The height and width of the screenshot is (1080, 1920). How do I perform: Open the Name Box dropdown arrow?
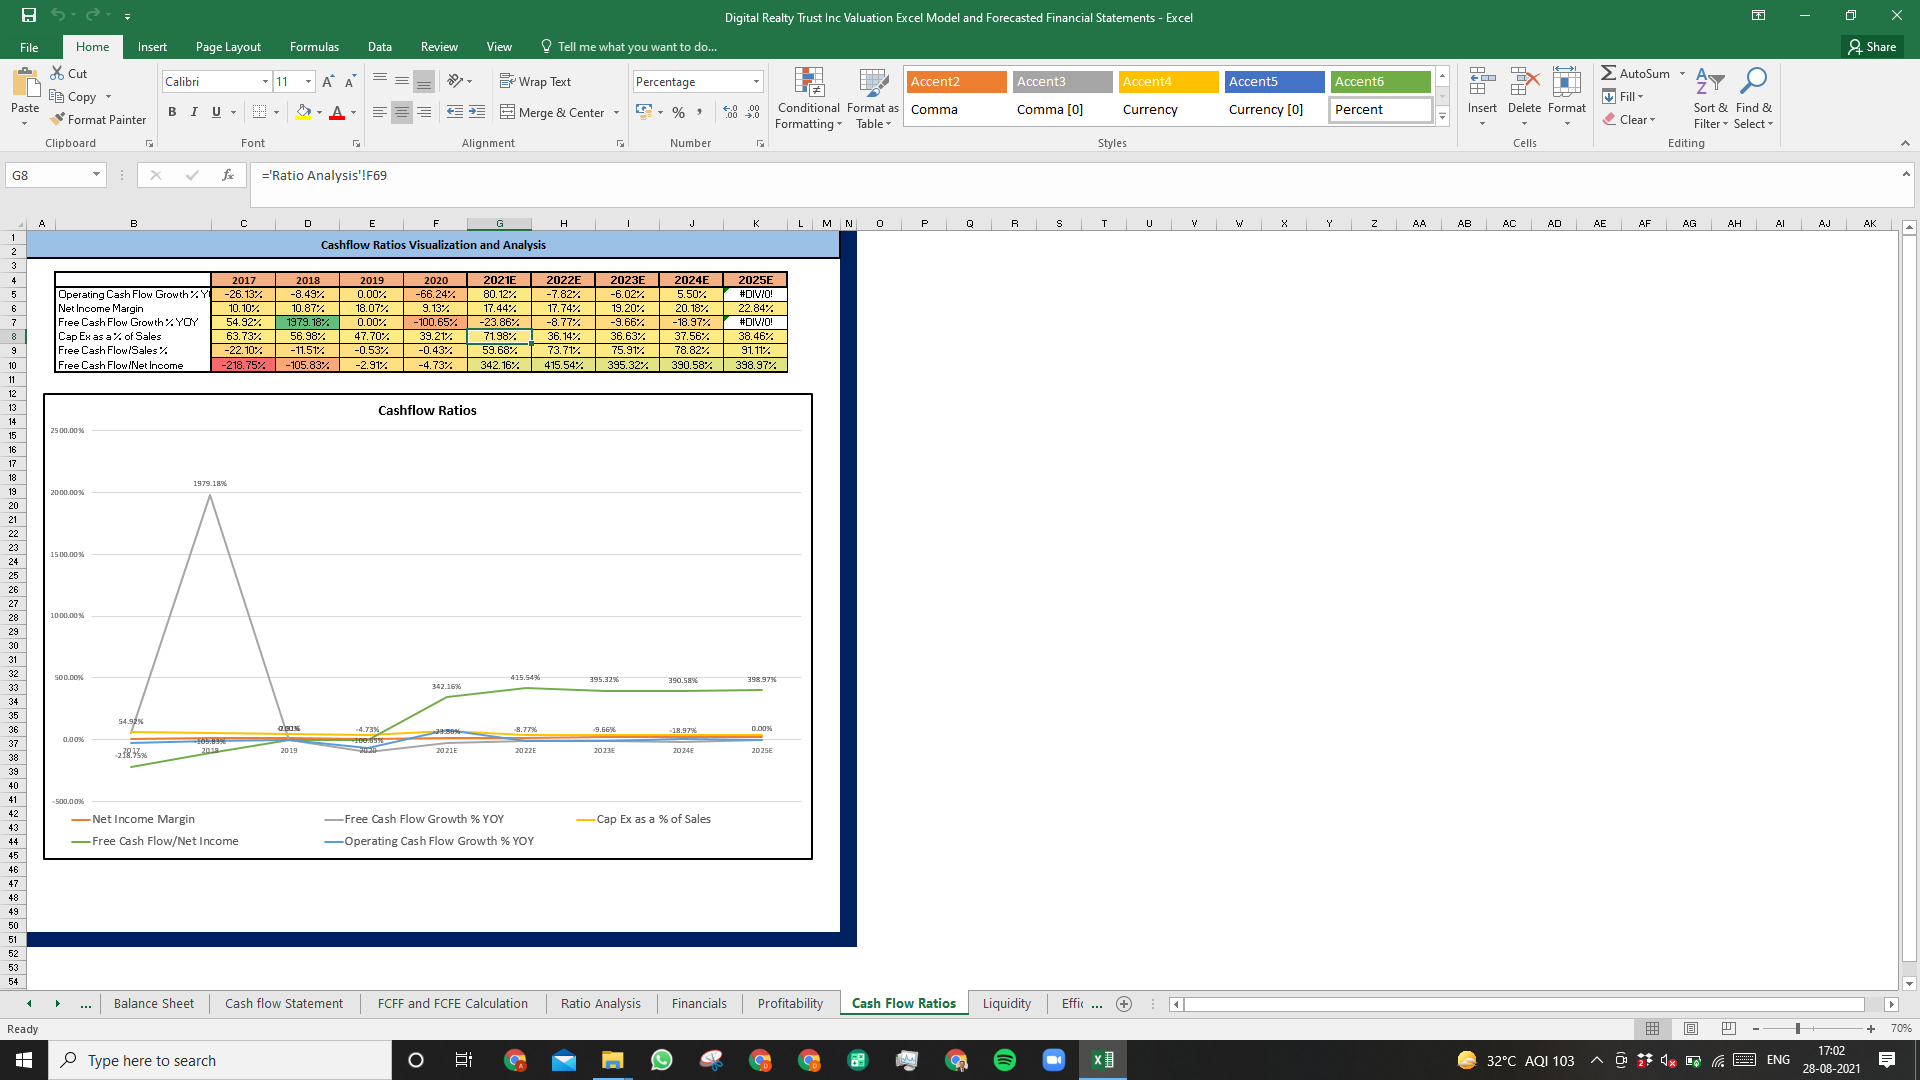pyautogui.click(x=96, y=175)
